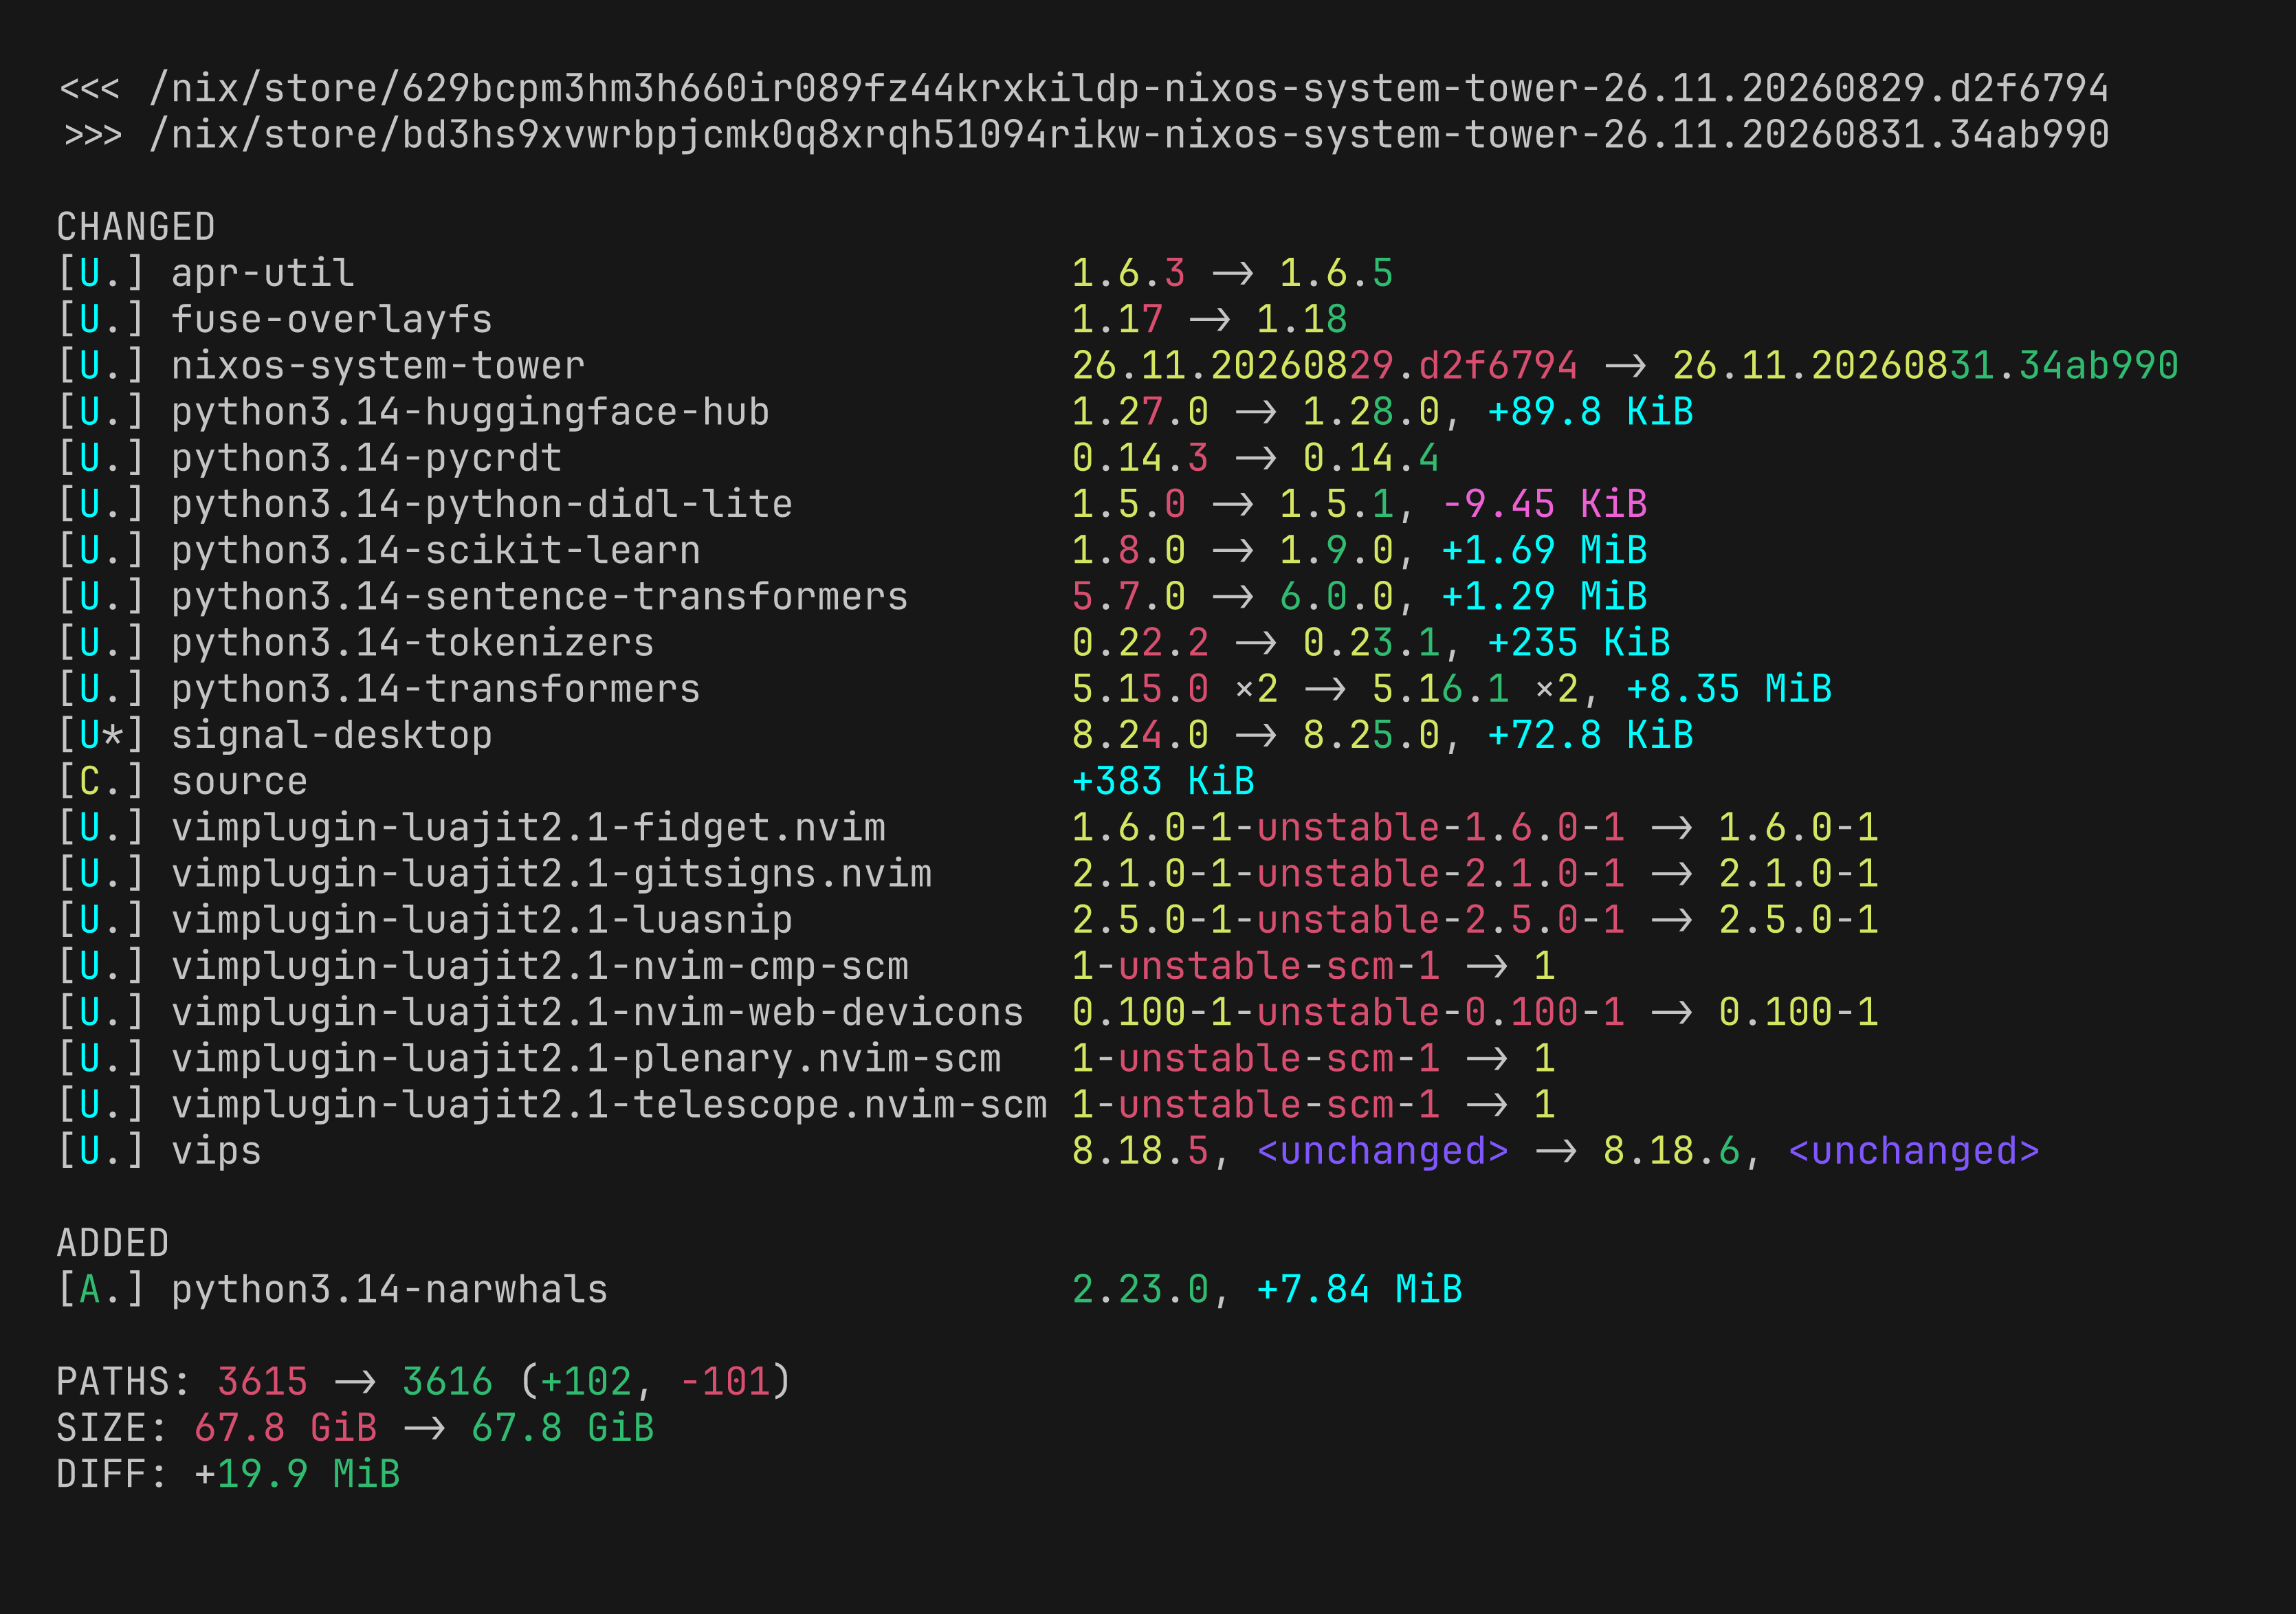Viewport: 2296px width, 1614px height.
Task: Click the +8.35 MiB size change
Action: (x=1729, y=689)
